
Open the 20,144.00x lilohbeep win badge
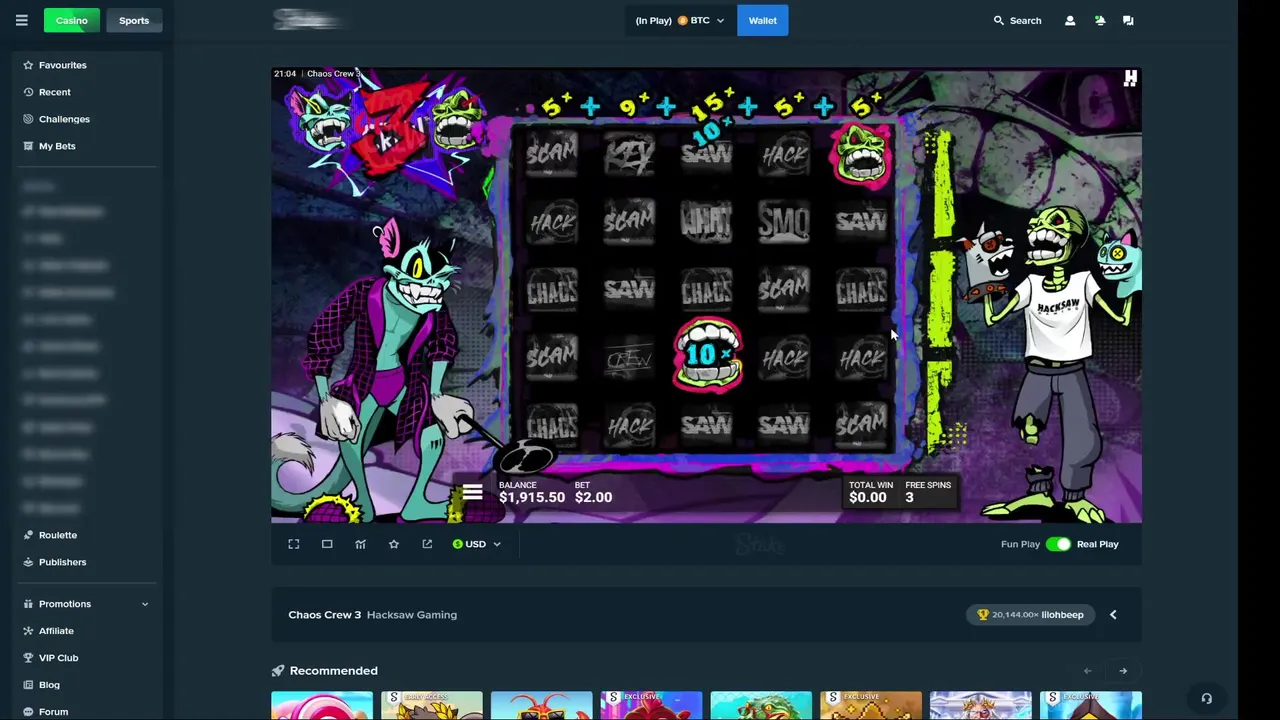pyautogui.click(x=1030, y=615)
